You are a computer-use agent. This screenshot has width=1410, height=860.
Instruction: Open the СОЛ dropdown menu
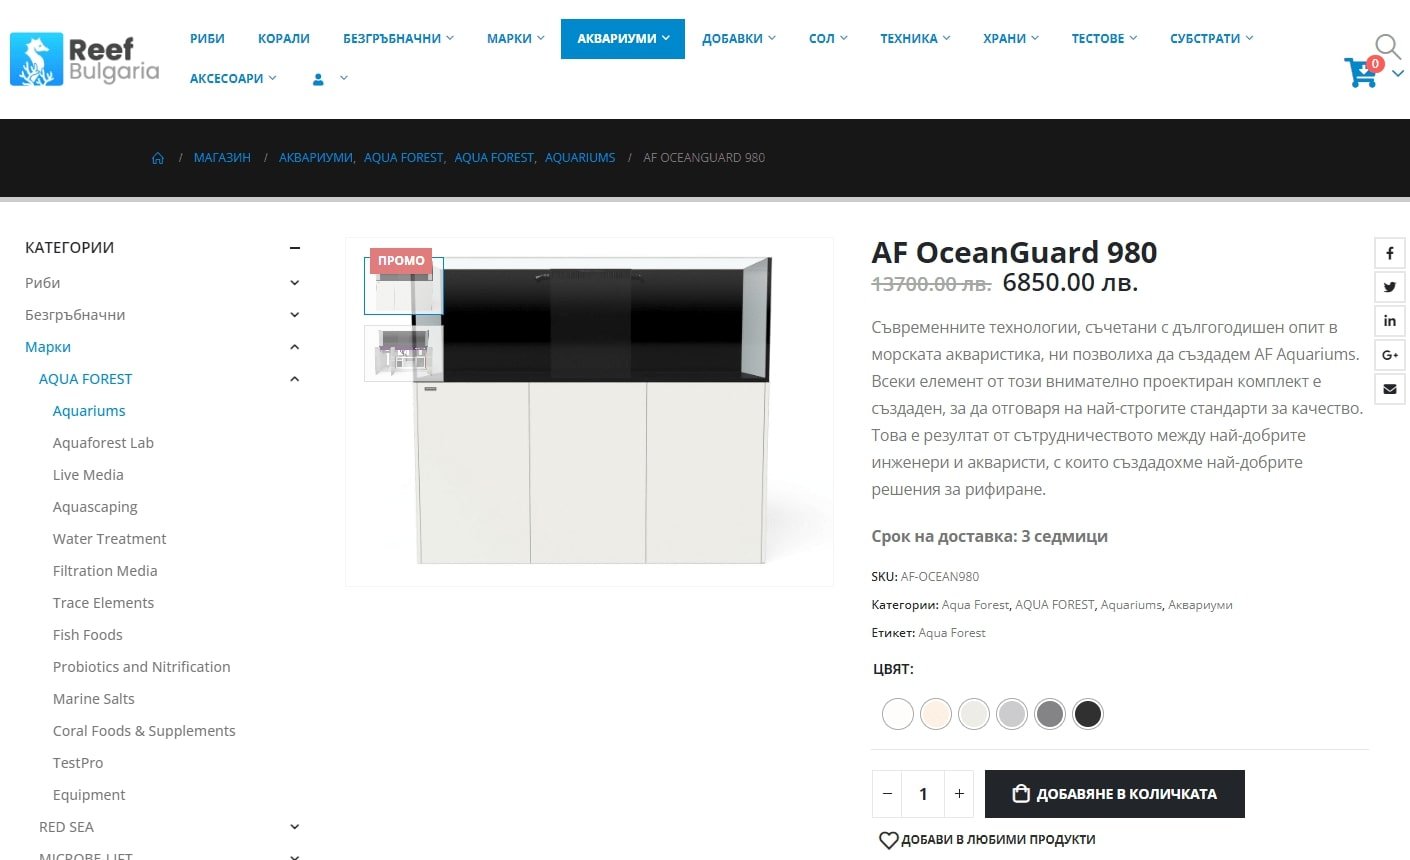click(x=828, y=39)
